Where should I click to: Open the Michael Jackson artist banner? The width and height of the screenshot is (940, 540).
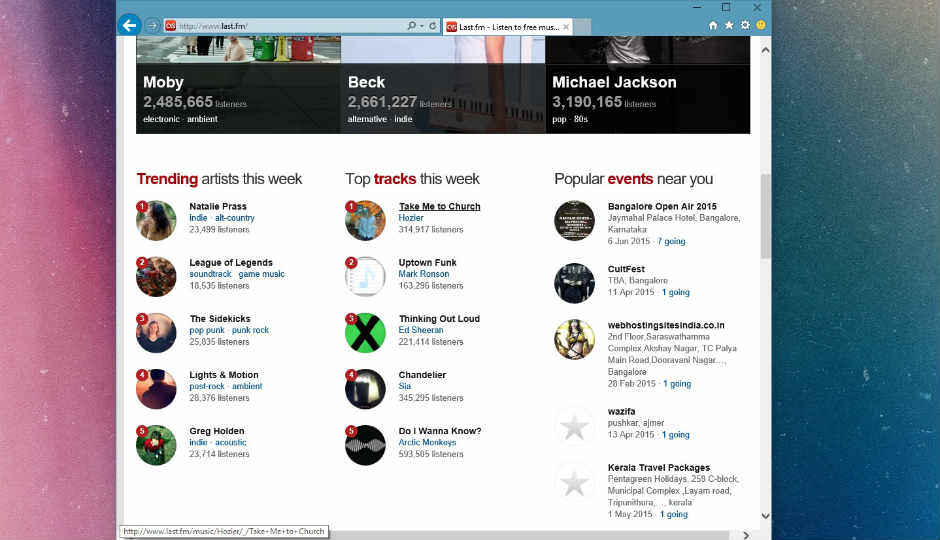[647, 85]
